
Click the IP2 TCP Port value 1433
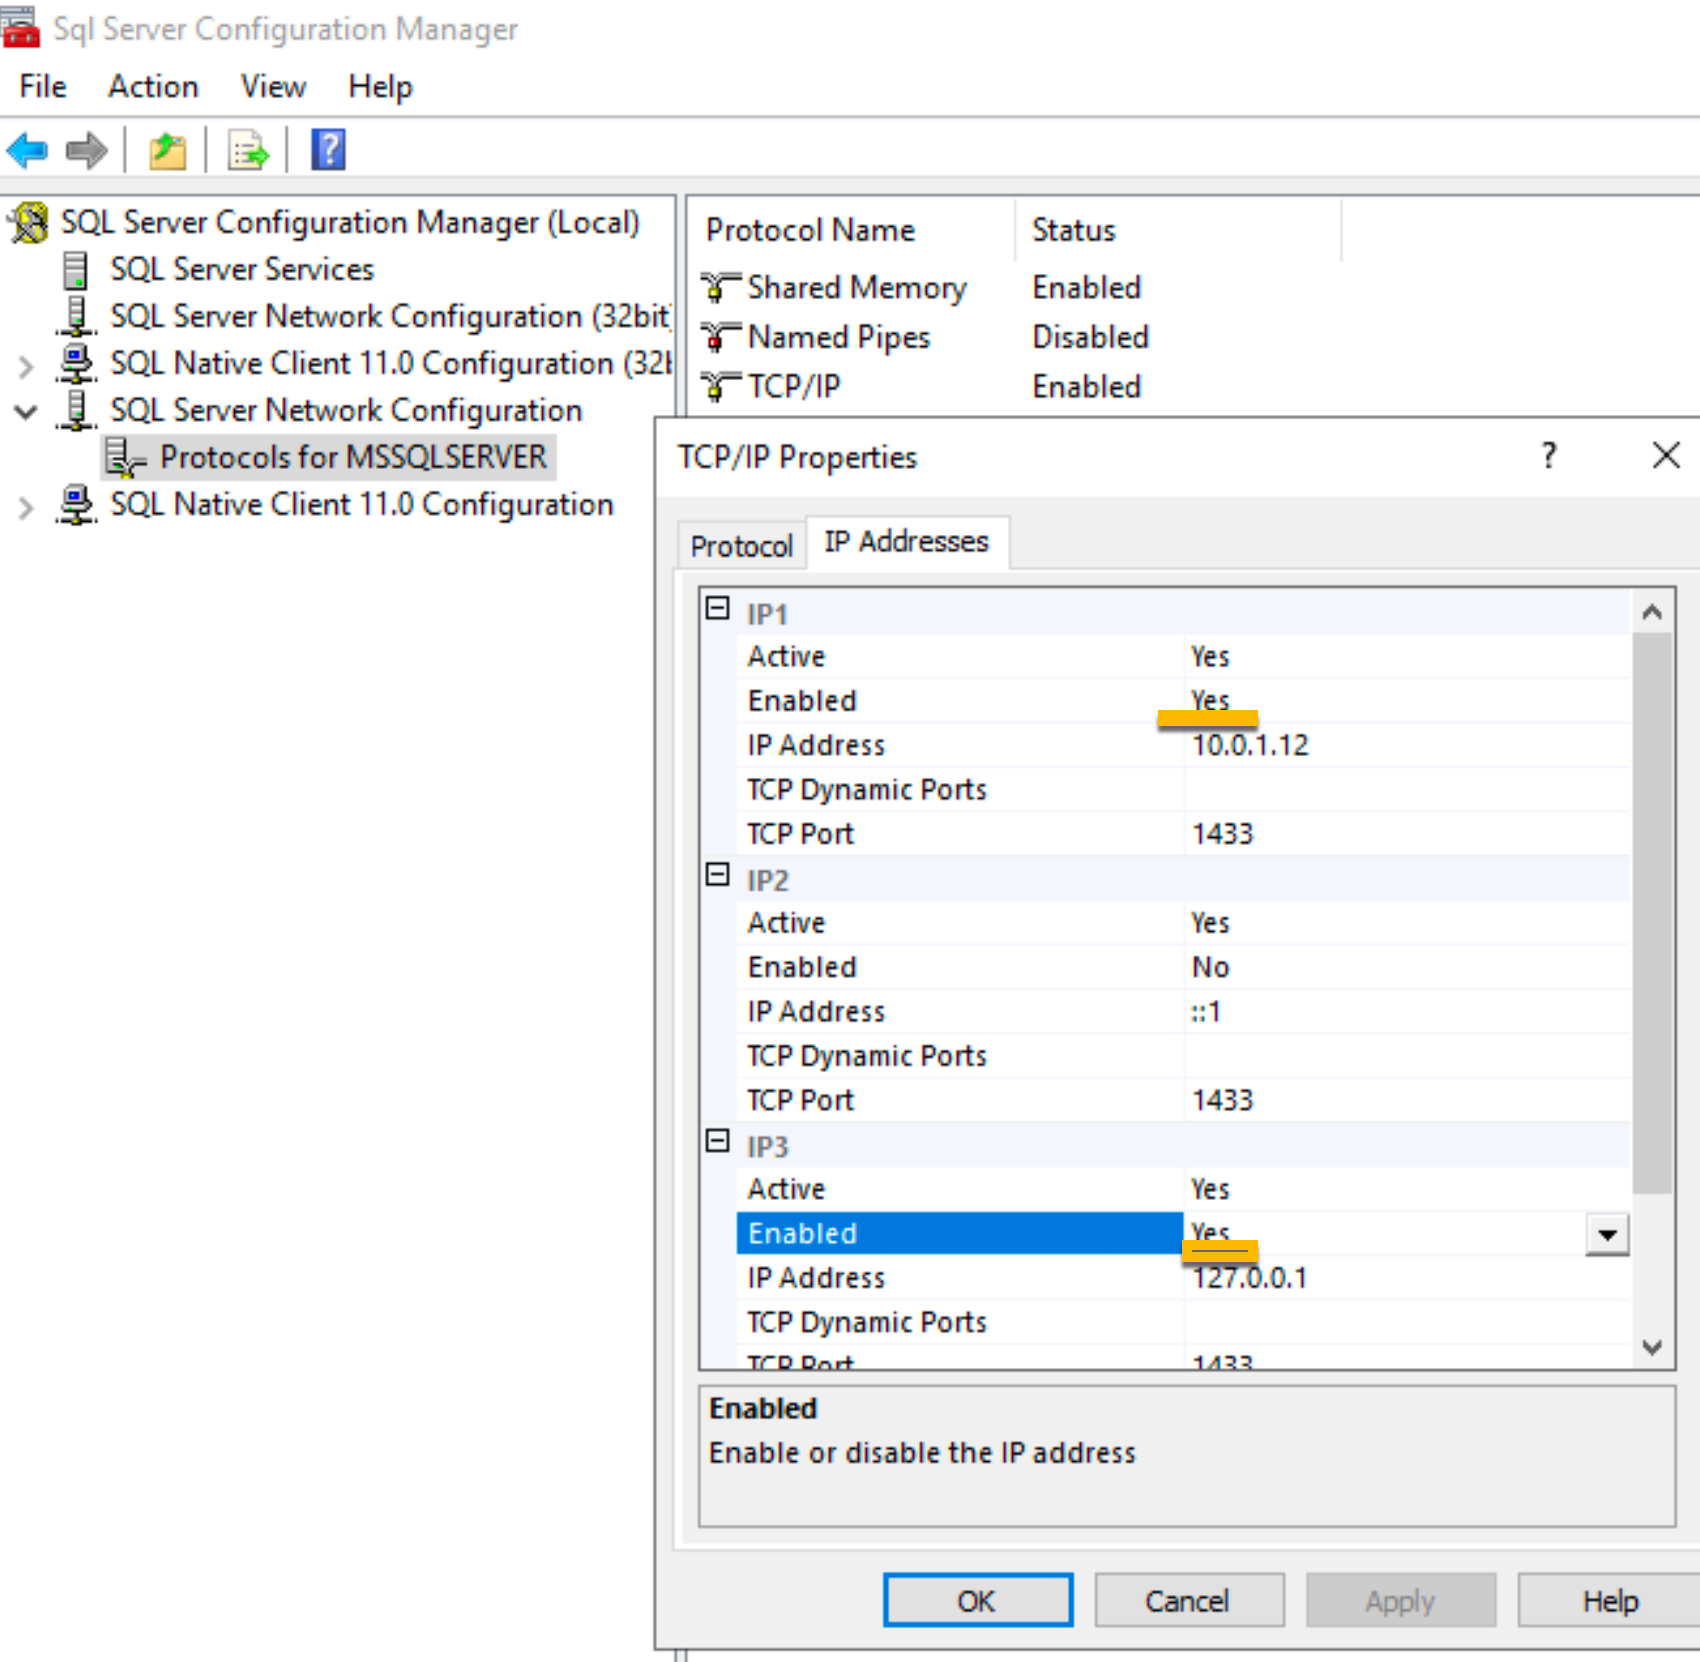point(1222,1100)
